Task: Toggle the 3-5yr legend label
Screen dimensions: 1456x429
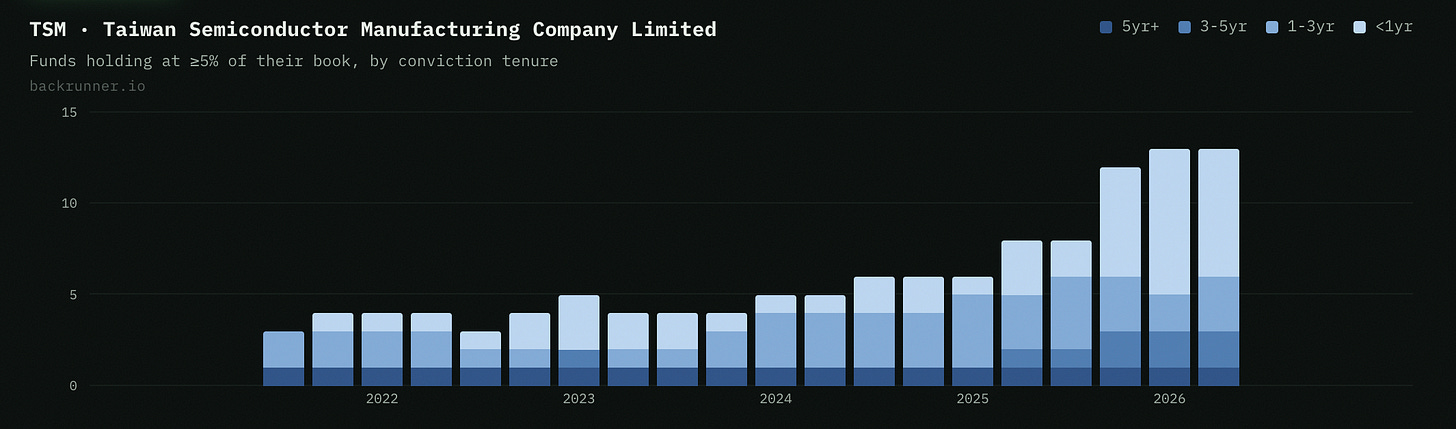Action: coord(1221,27)
